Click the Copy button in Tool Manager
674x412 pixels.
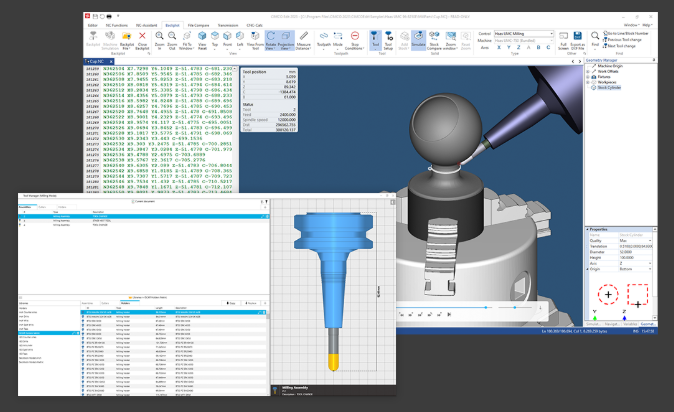(231, 303)
